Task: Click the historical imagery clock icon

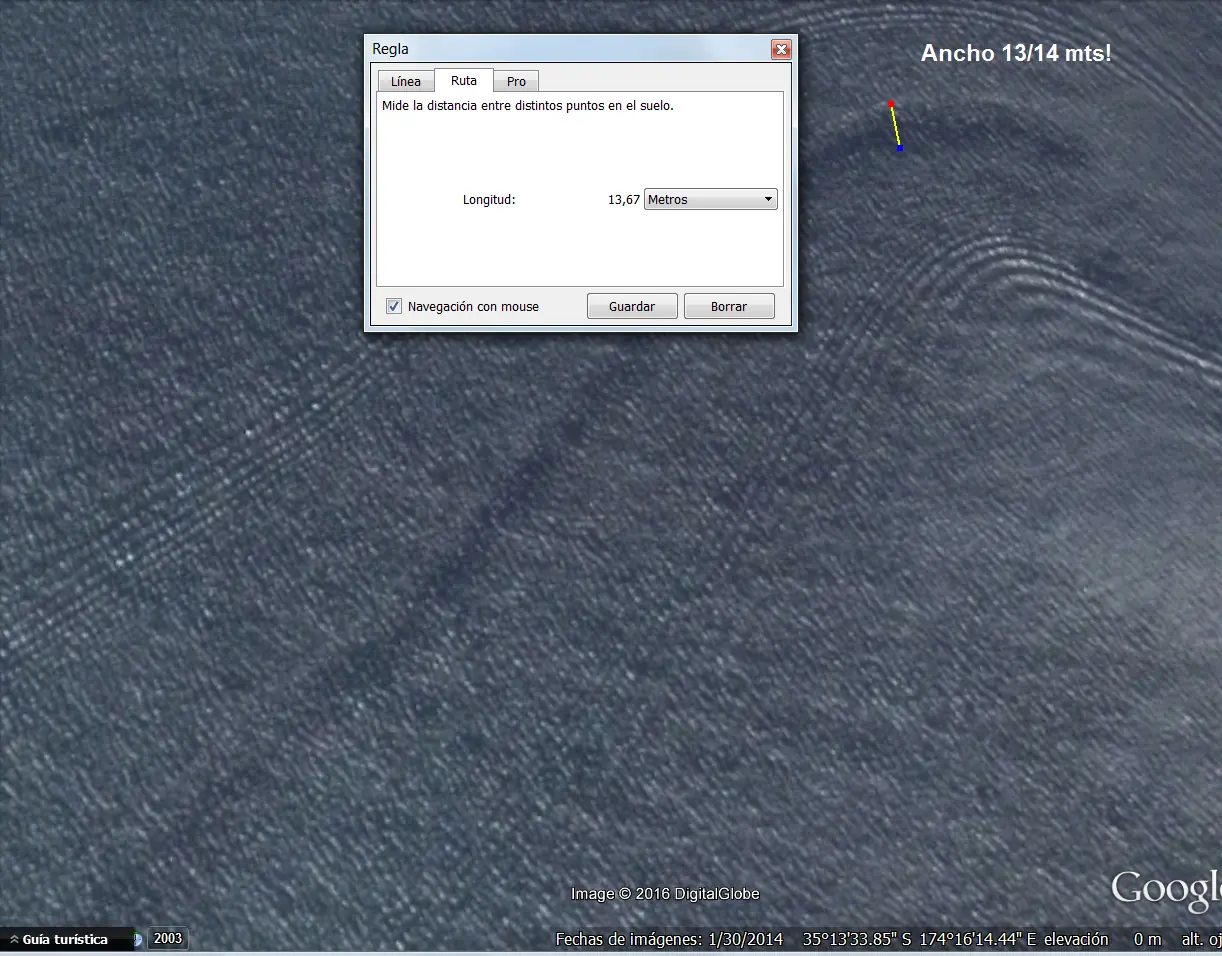Action: (138, 940)
